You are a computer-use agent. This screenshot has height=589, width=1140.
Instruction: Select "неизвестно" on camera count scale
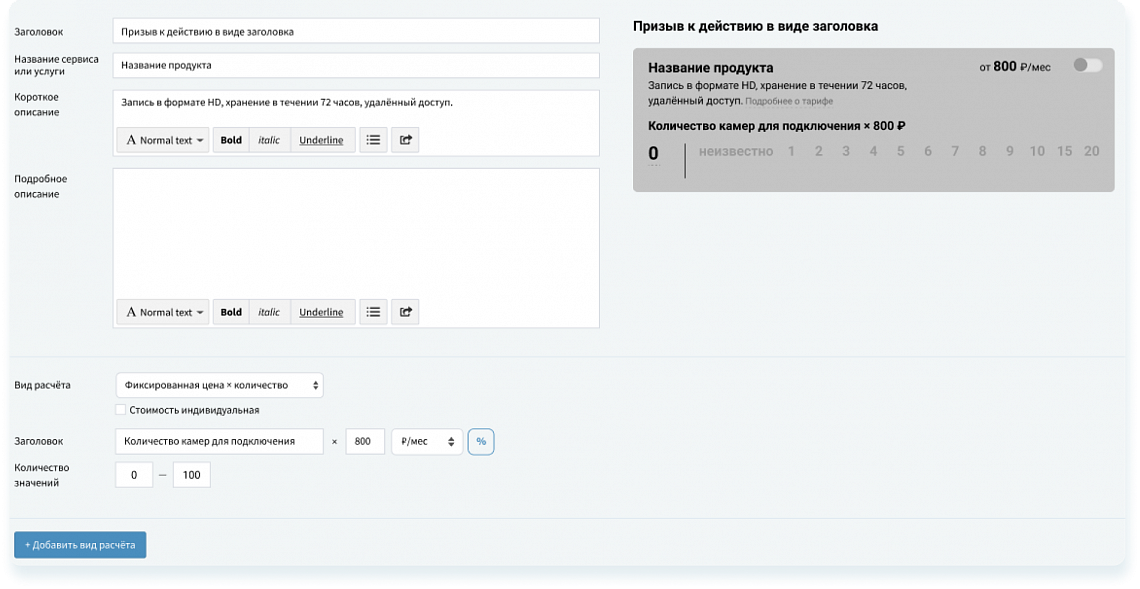click(x=736, y=151)
